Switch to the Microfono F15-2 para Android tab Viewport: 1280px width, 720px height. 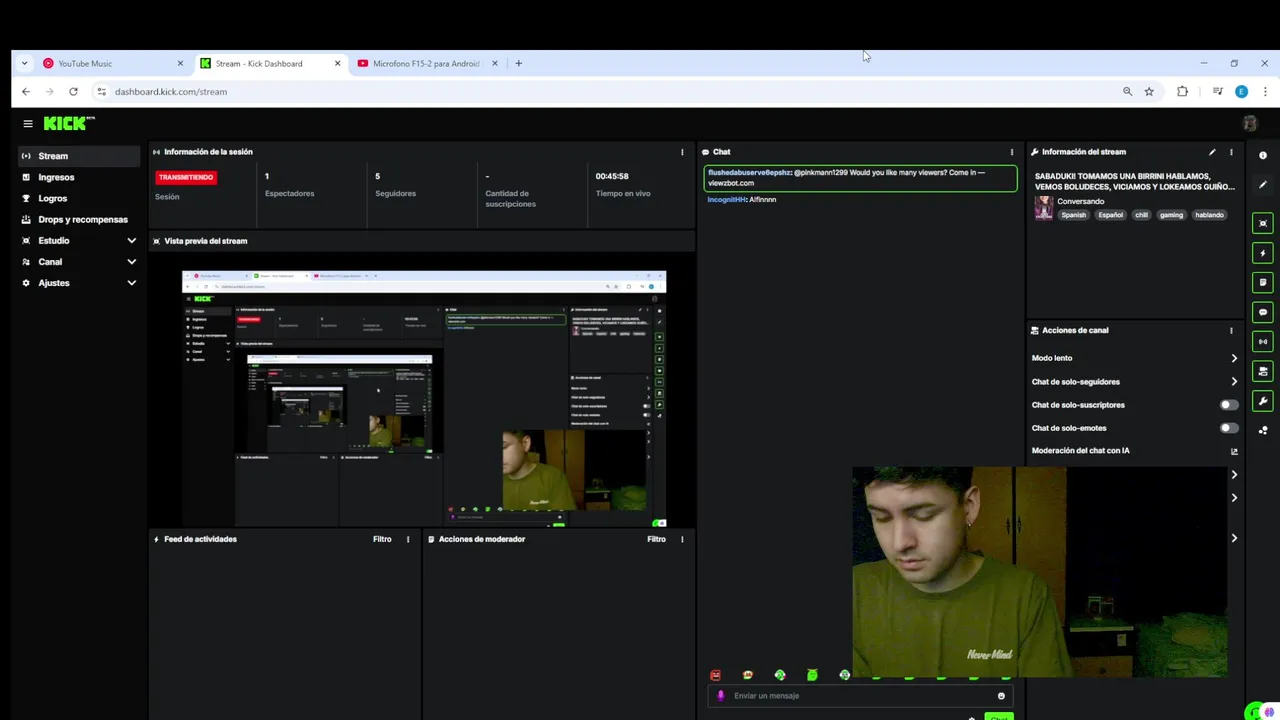coord(425,63)
